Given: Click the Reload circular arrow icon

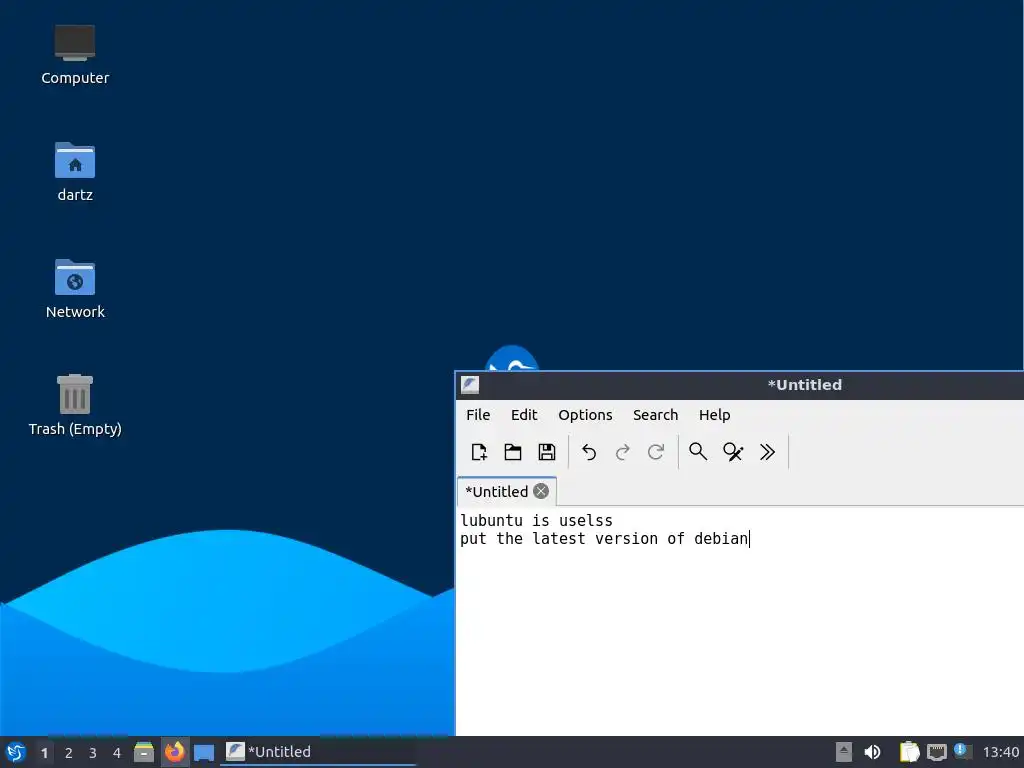Looking at the screenshot, I should (x=656, y=452).
